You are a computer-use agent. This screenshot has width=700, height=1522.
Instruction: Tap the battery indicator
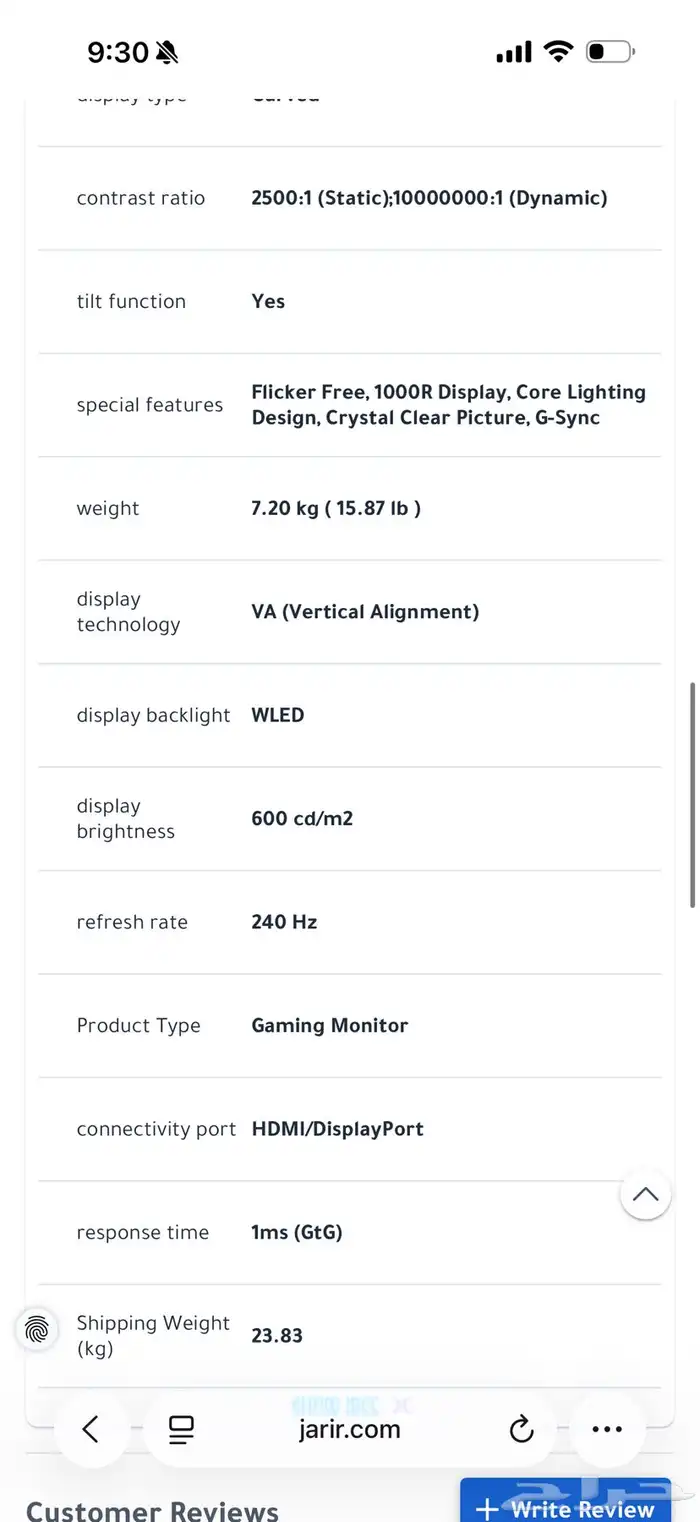(609, 51)
